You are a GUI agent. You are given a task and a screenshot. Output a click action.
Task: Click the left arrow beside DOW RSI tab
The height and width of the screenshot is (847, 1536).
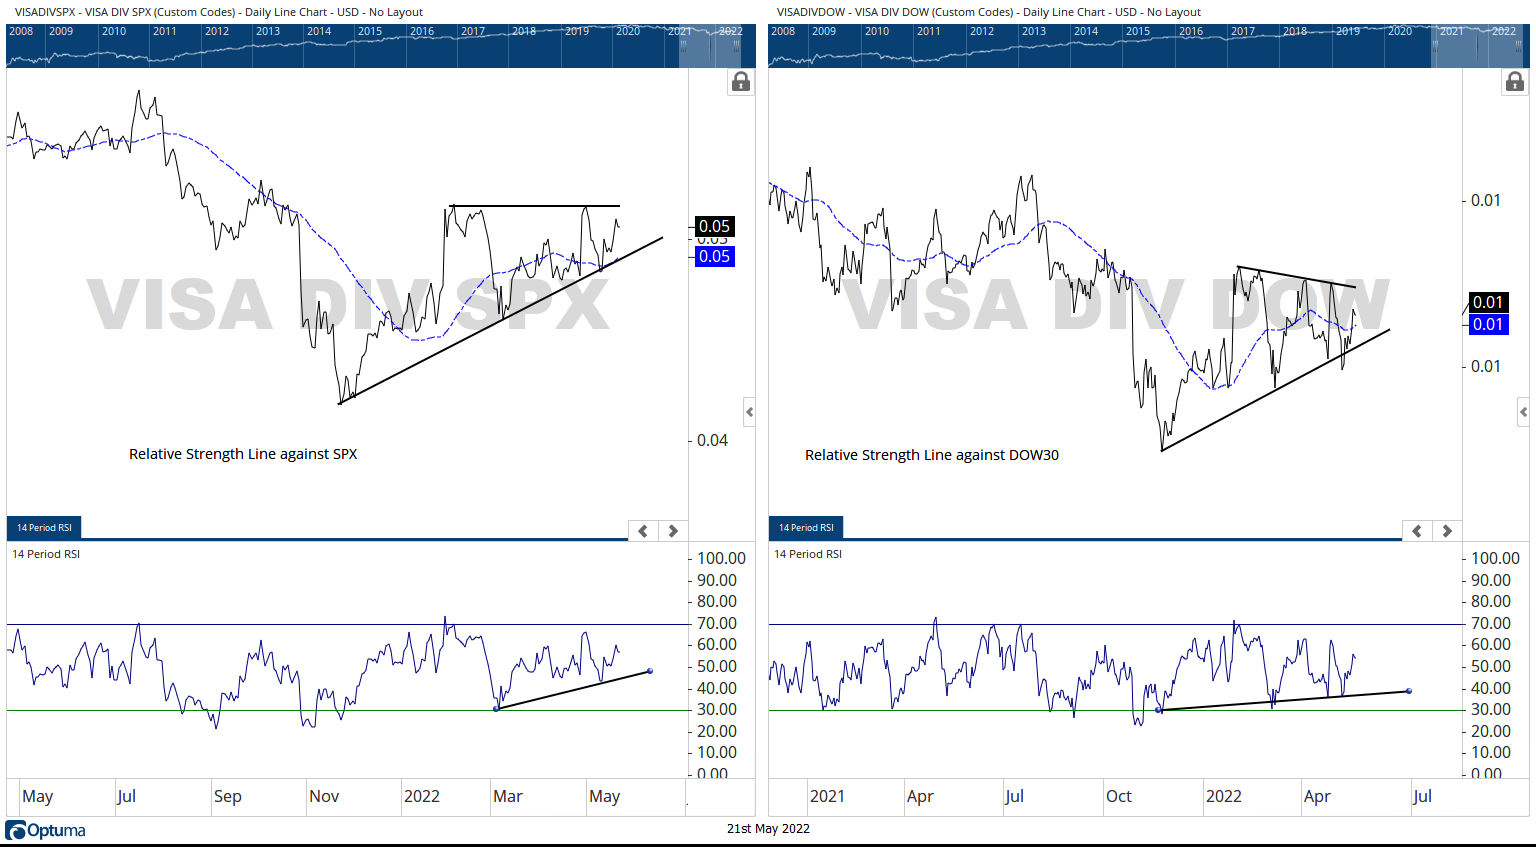click(1417, 531)
